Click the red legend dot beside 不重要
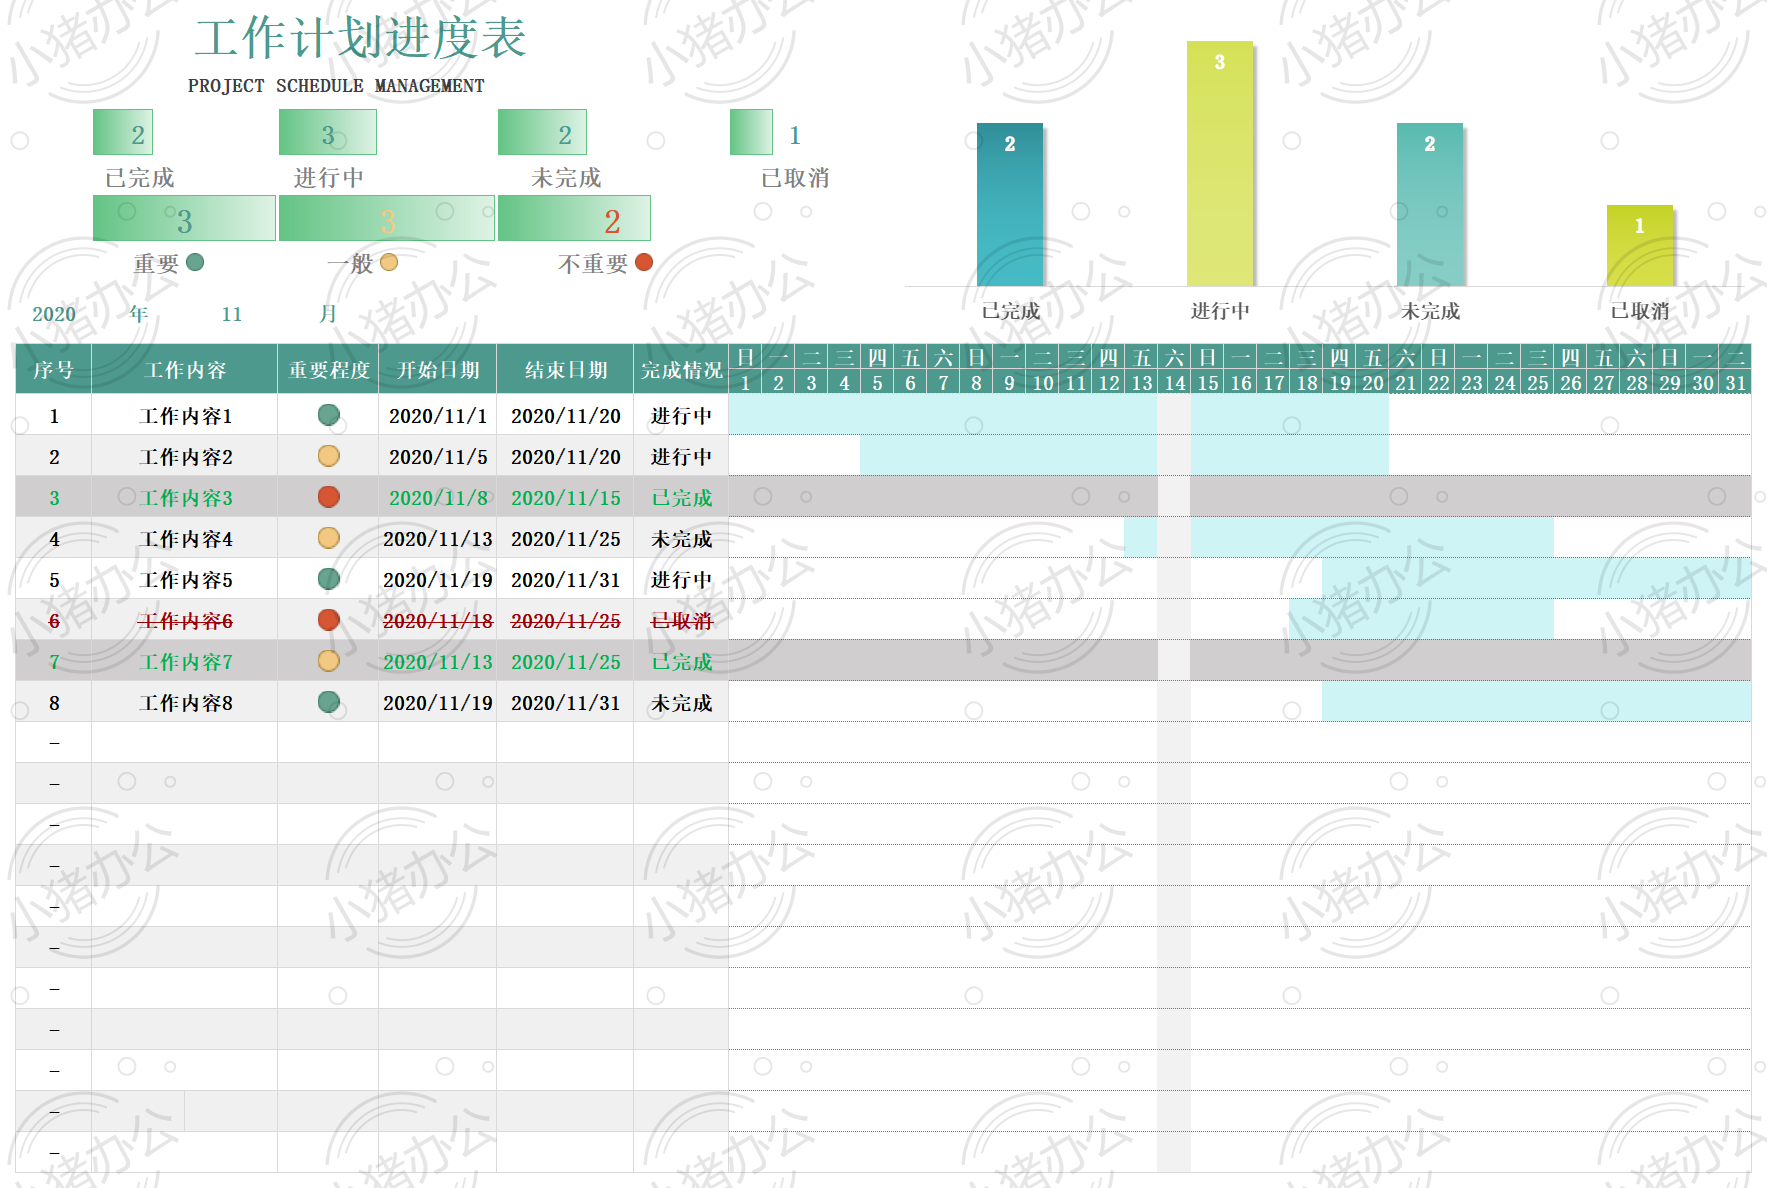Viewport: 1767px width, 1188px height. coord(644,262)
